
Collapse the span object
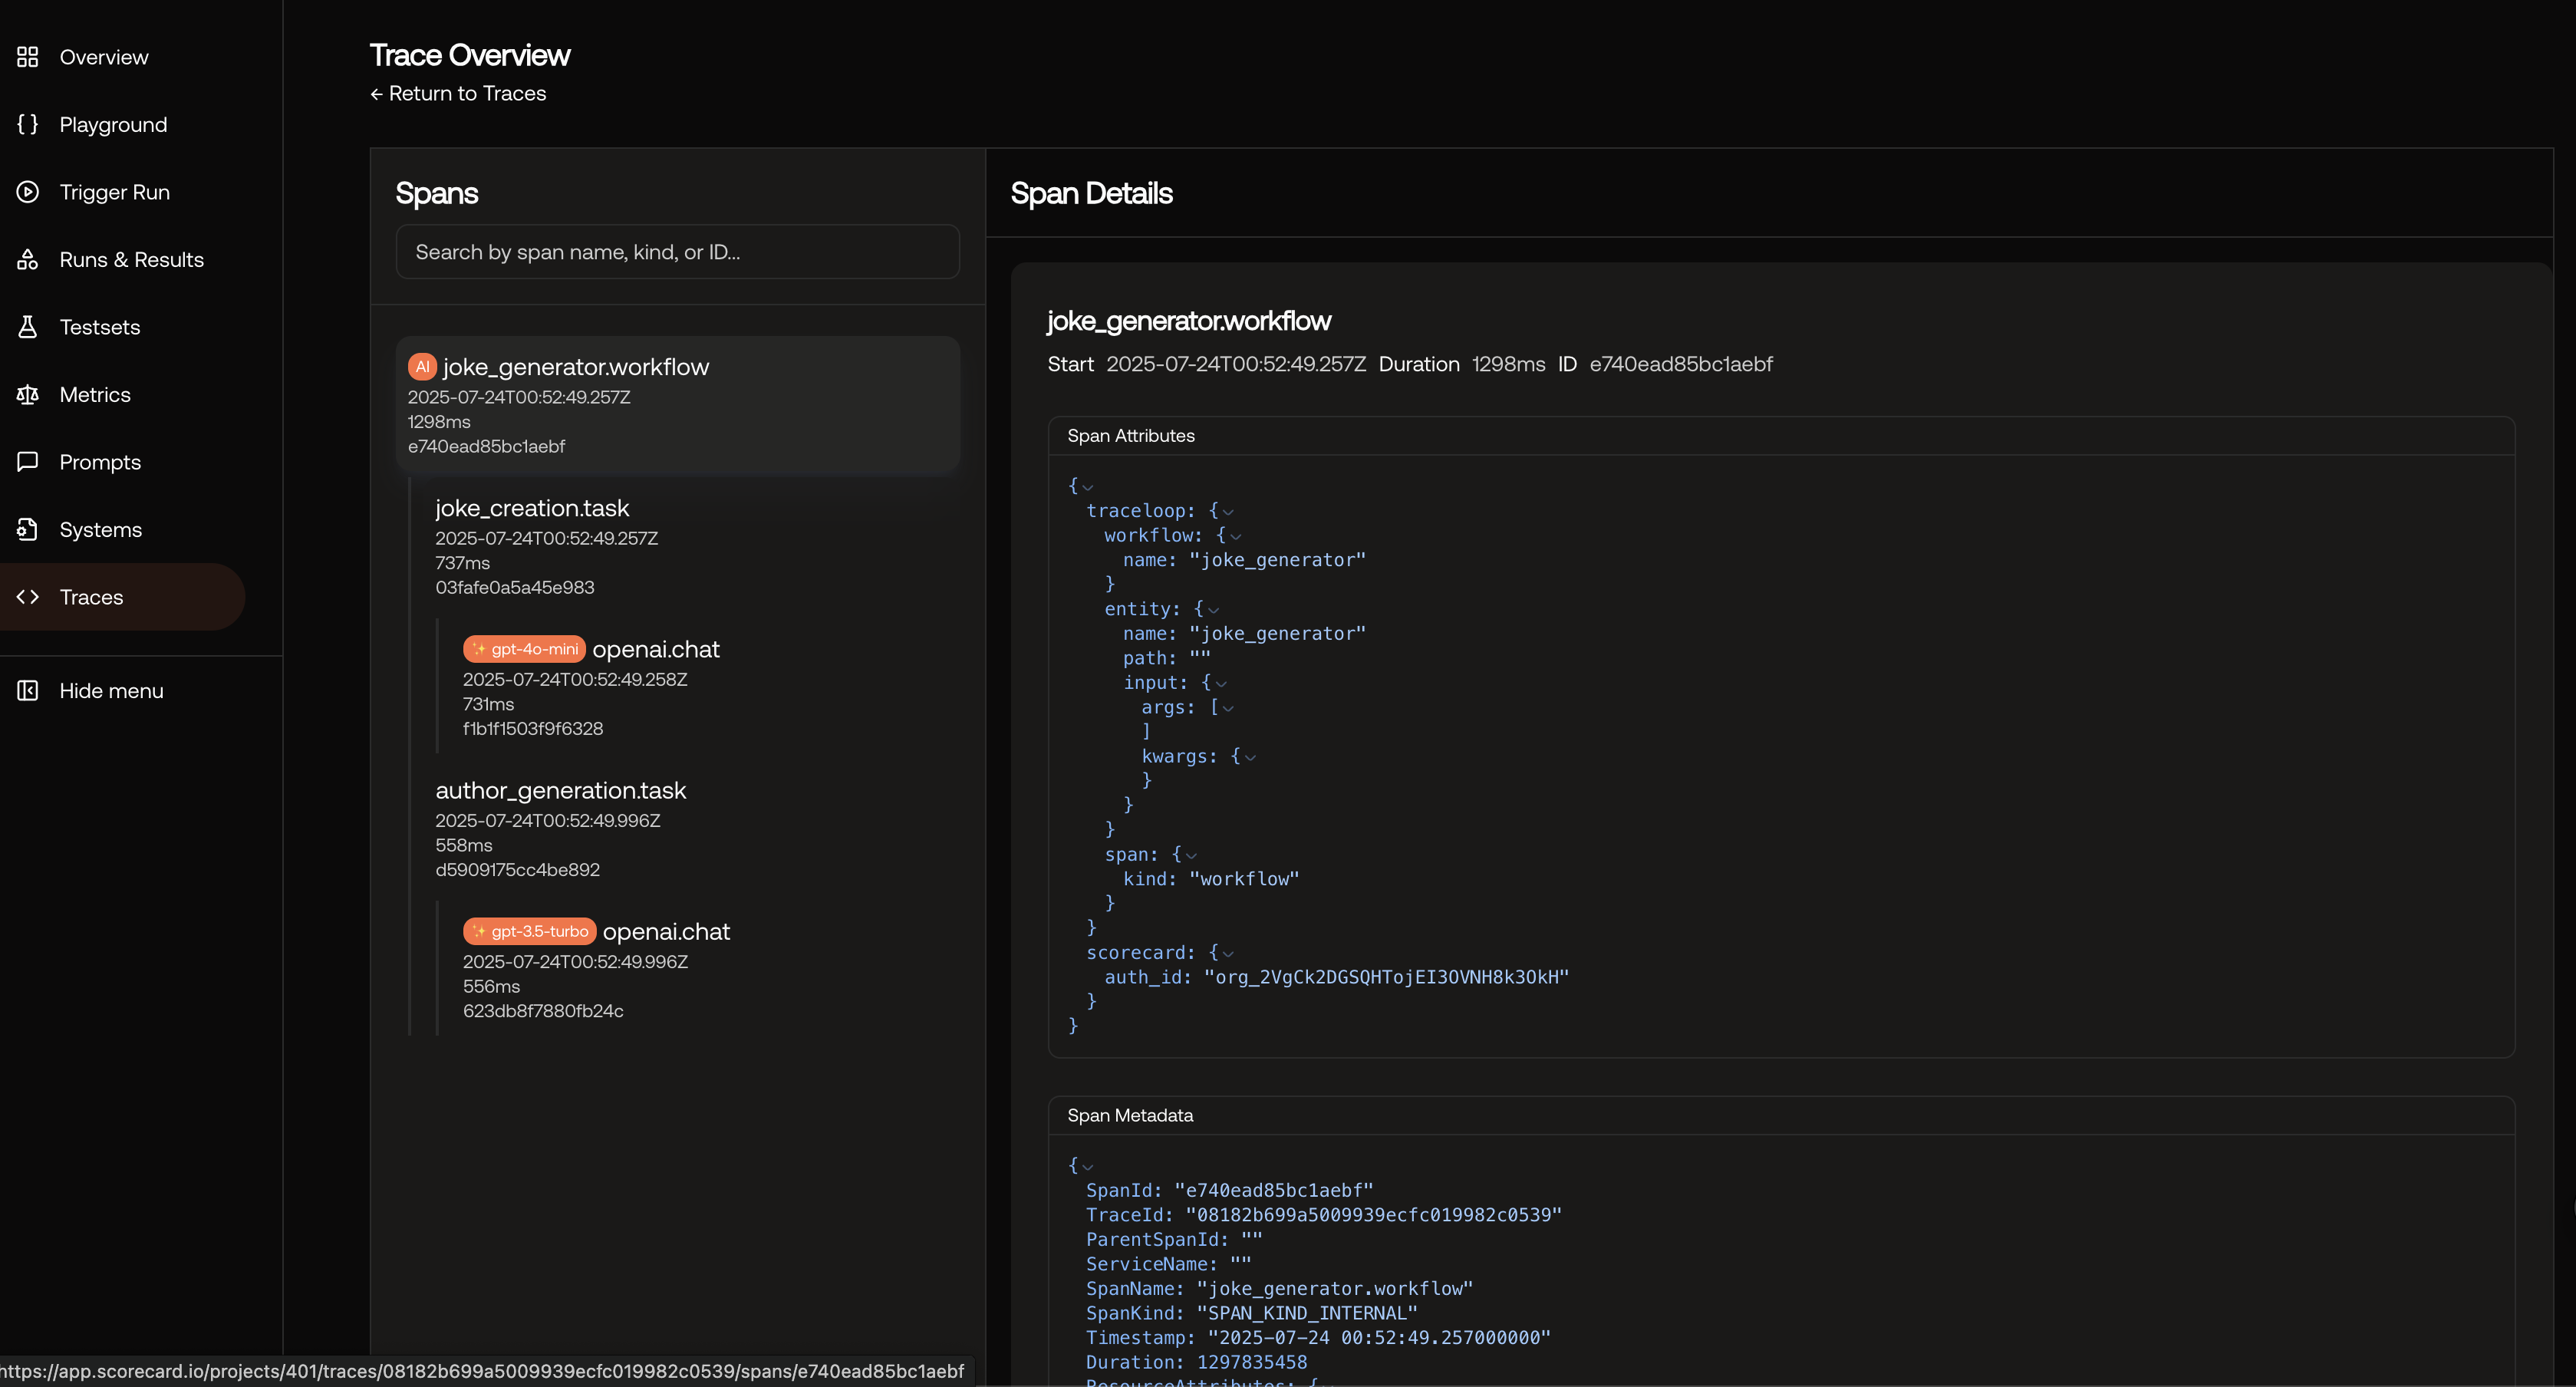point(1191,856)
